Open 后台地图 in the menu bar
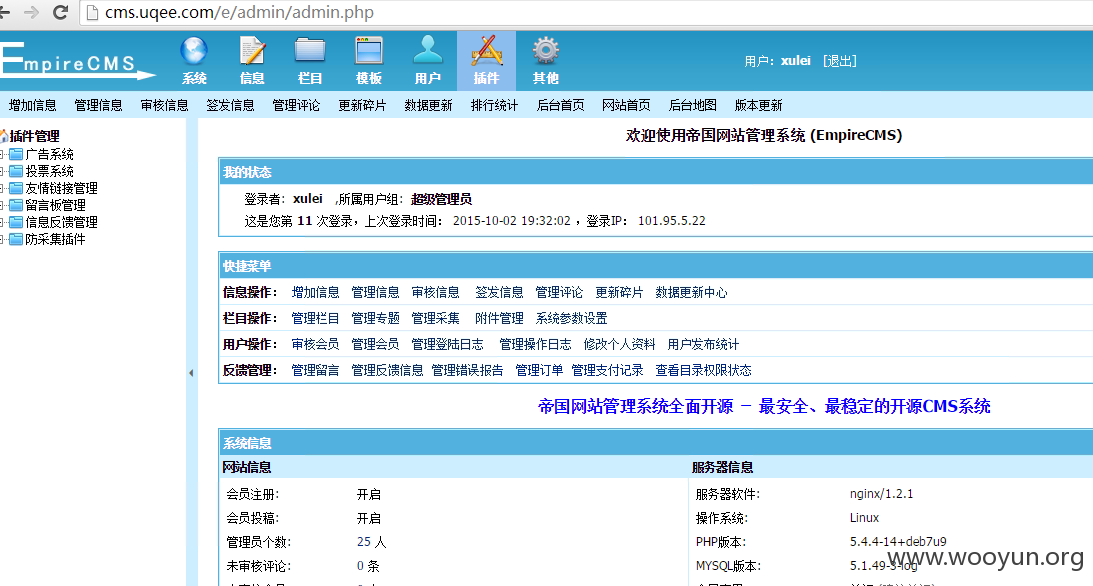The height and width of the screenshot is (586, 1093). 692,105
